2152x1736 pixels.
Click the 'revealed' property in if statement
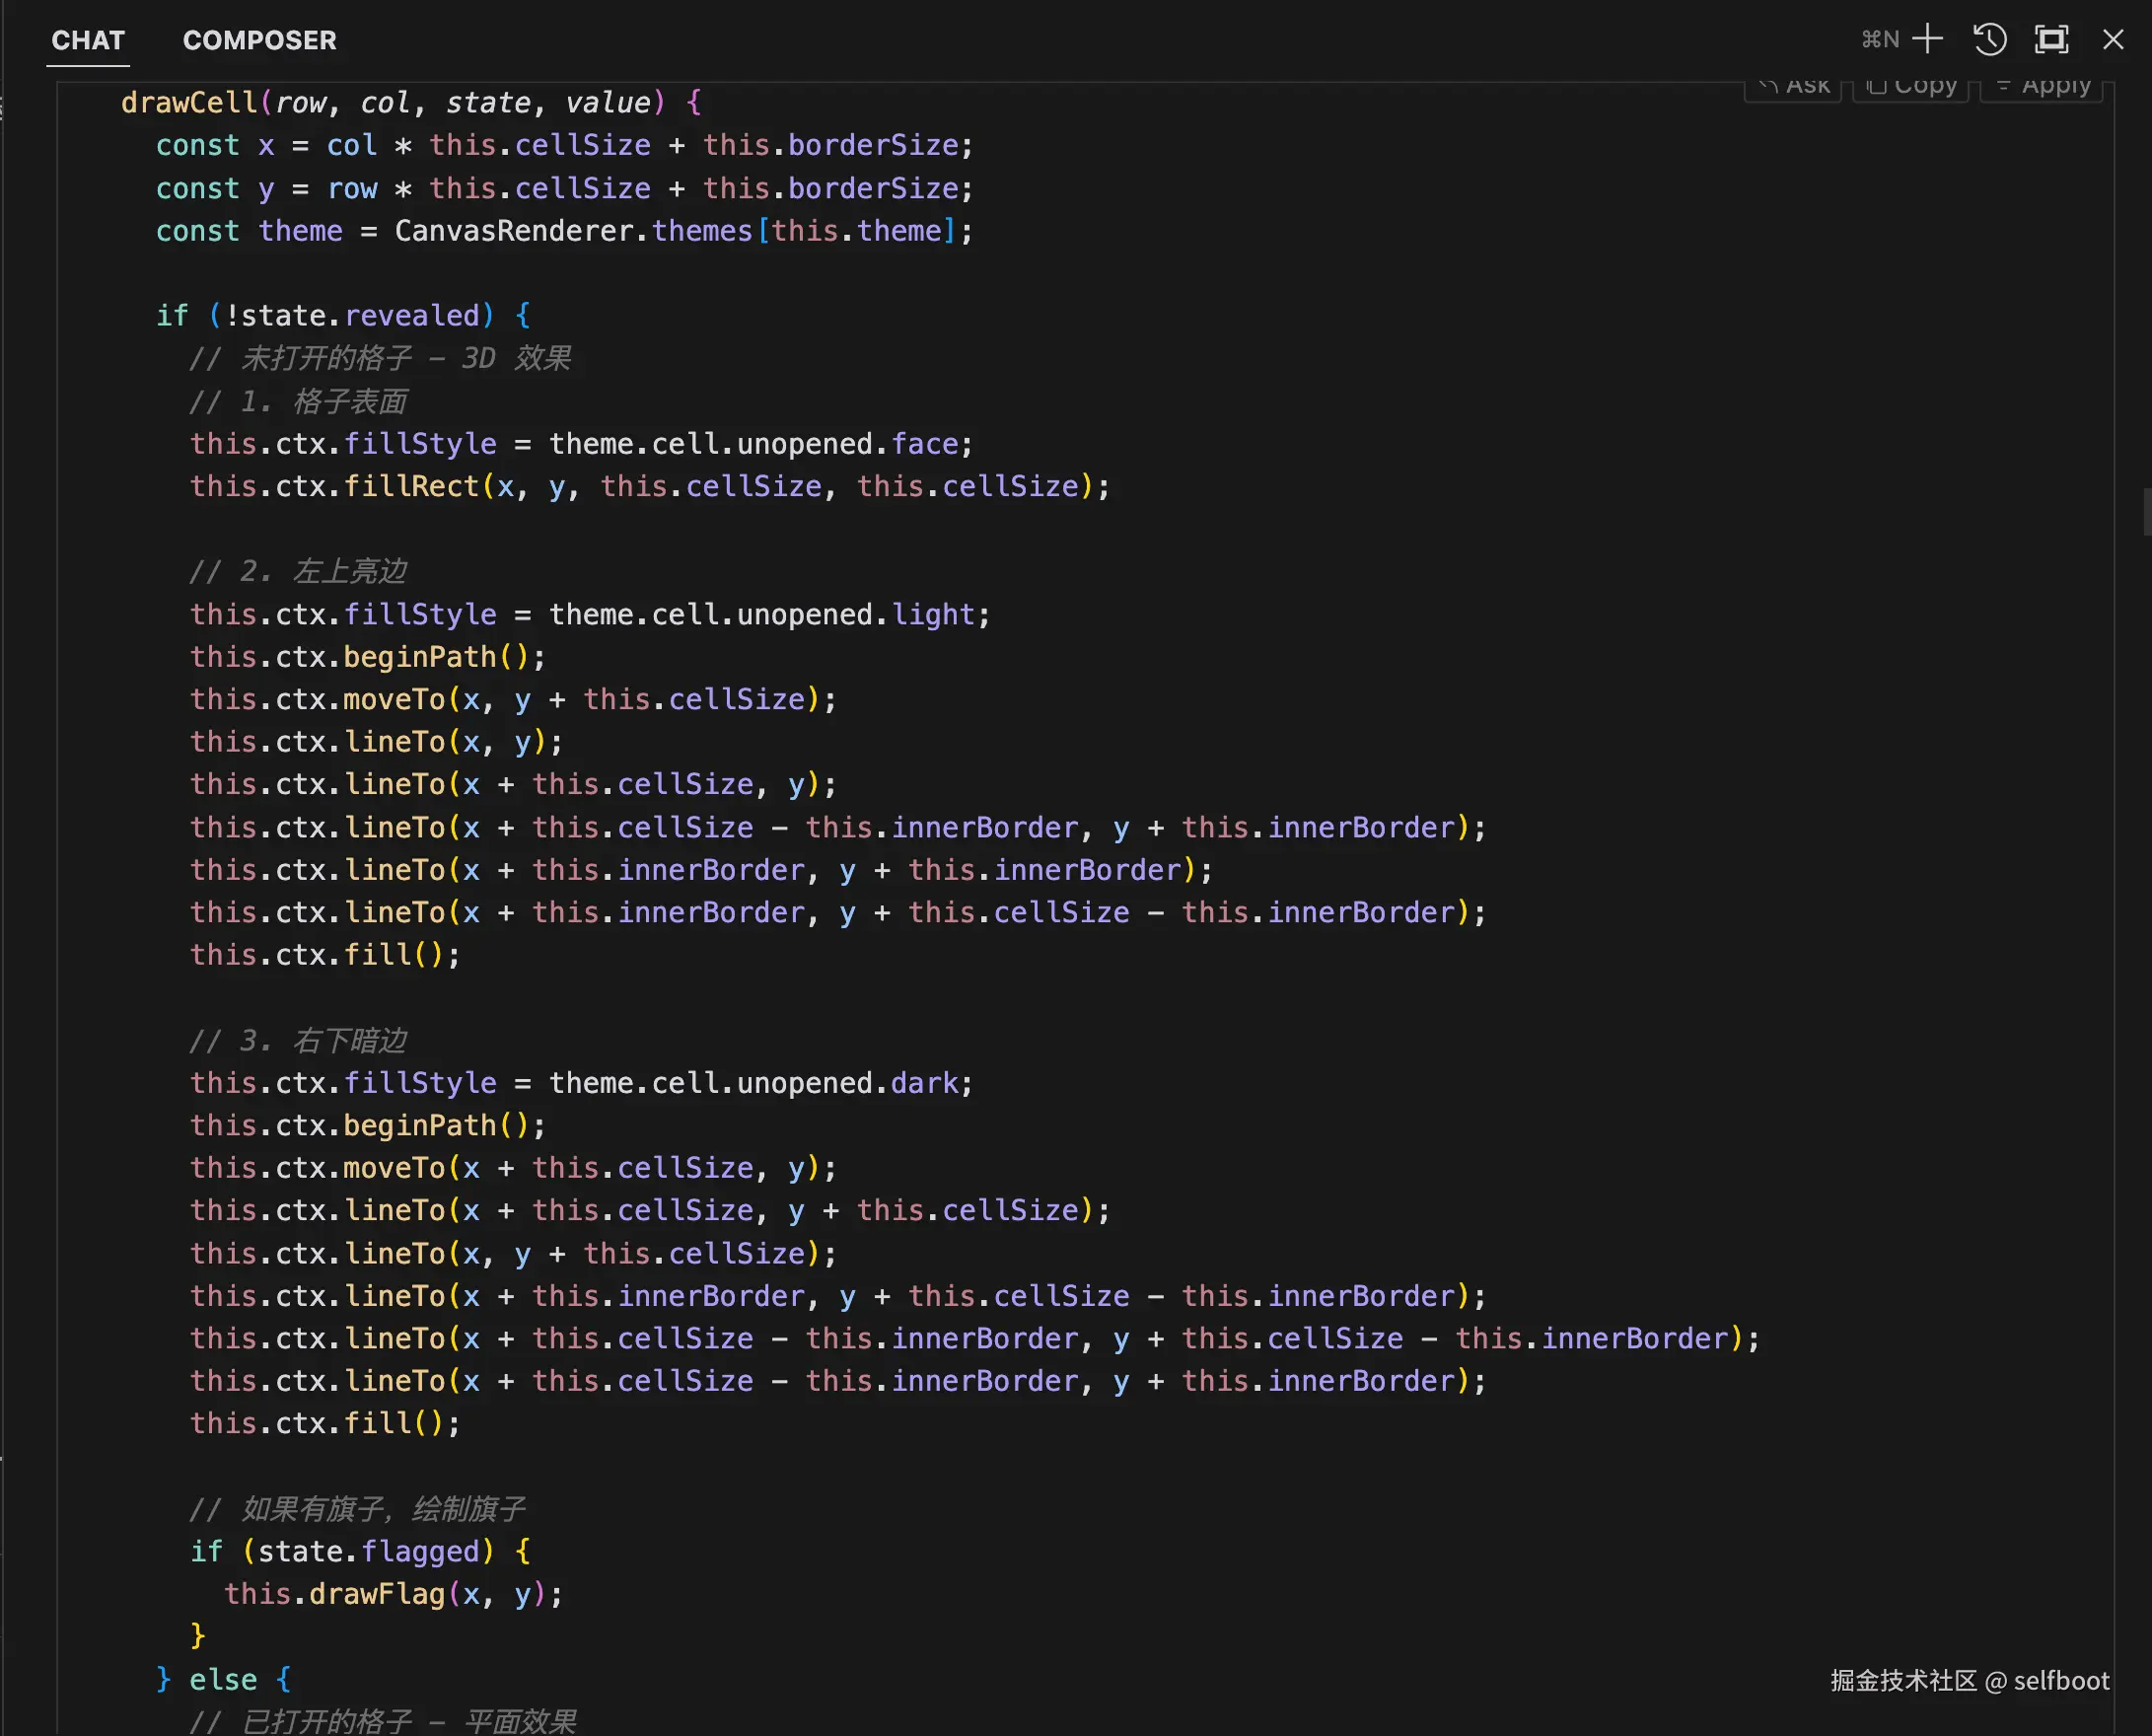411,316
